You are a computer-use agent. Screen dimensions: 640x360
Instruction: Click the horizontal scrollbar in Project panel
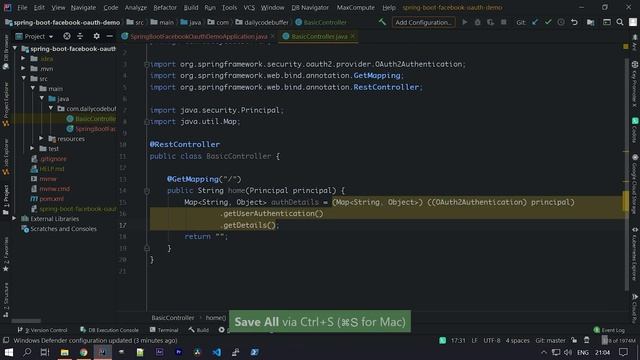pos(26,321)
